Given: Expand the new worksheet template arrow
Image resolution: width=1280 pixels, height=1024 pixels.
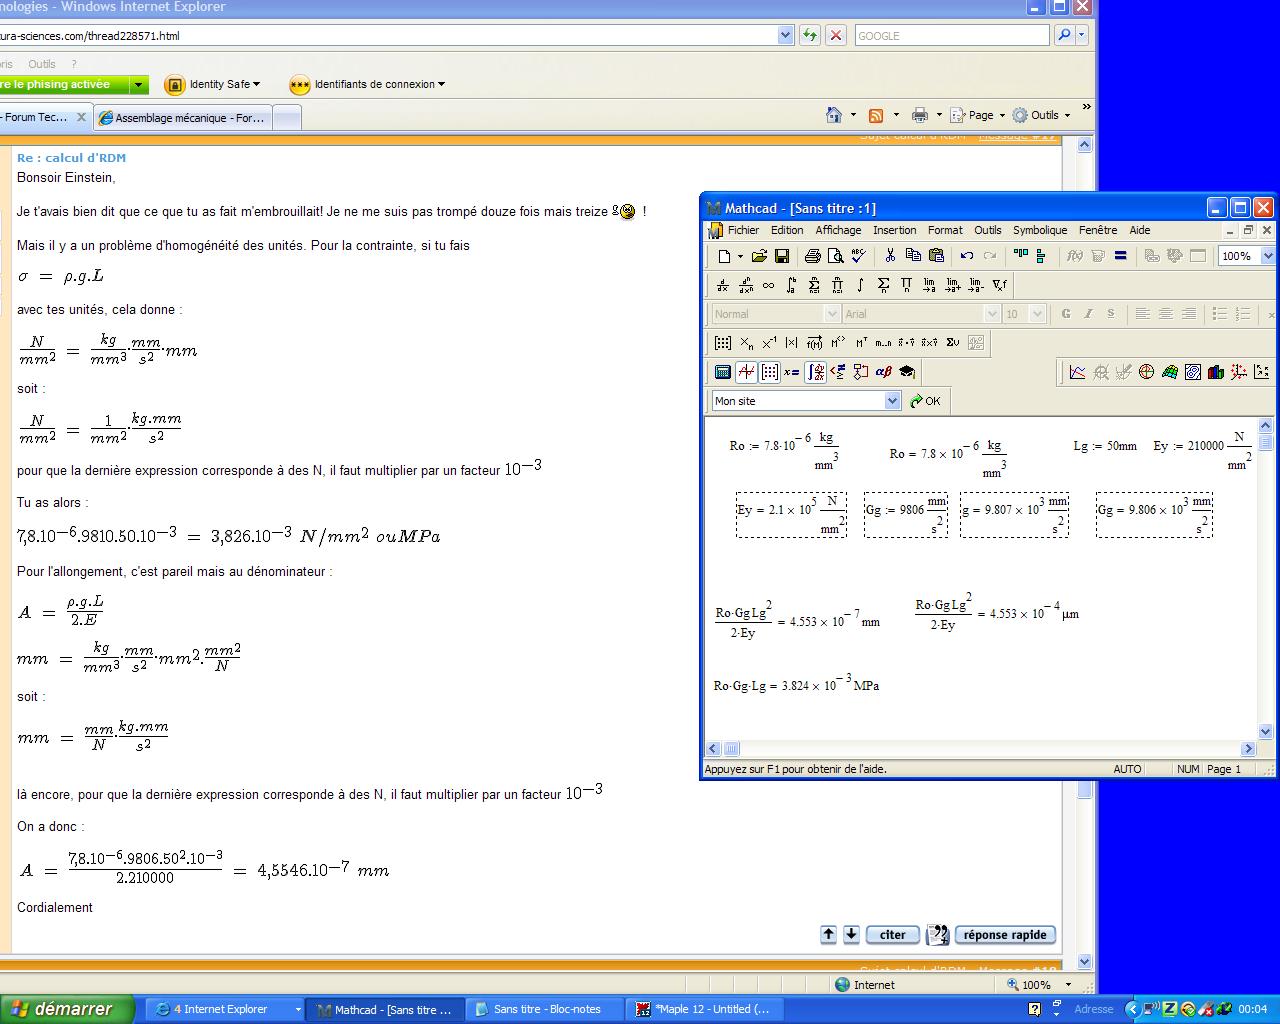Looking at the screenshot, I should point(740,256).
